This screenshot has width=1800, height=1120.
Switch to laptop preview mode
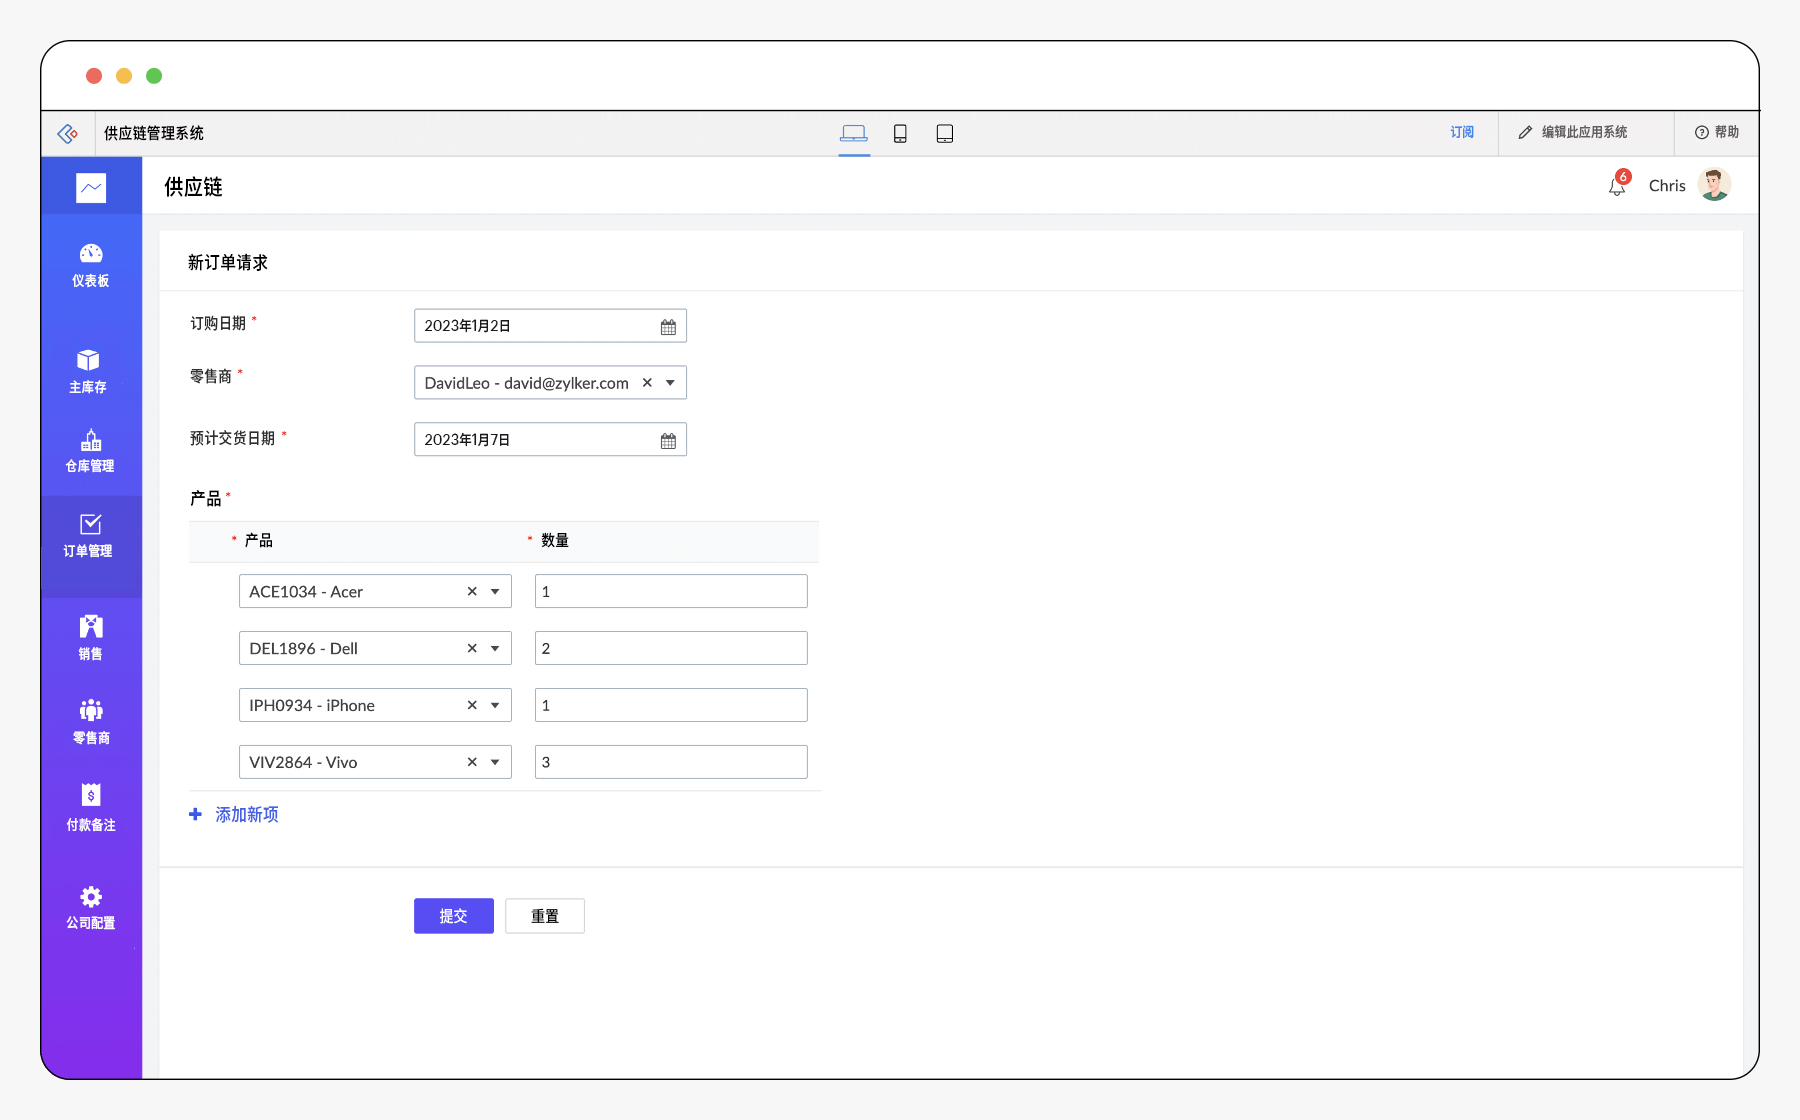[854, 133]
